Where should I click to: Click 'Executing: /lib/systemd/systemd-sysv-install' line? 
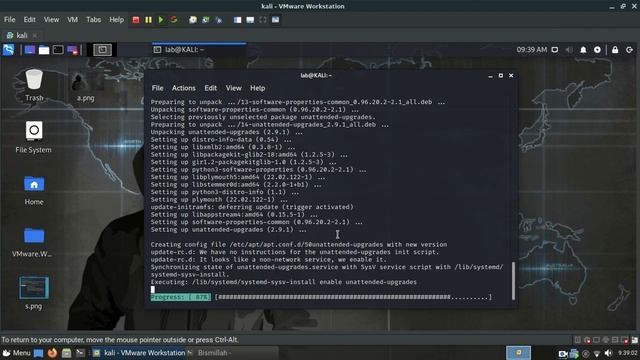point(284,282)
